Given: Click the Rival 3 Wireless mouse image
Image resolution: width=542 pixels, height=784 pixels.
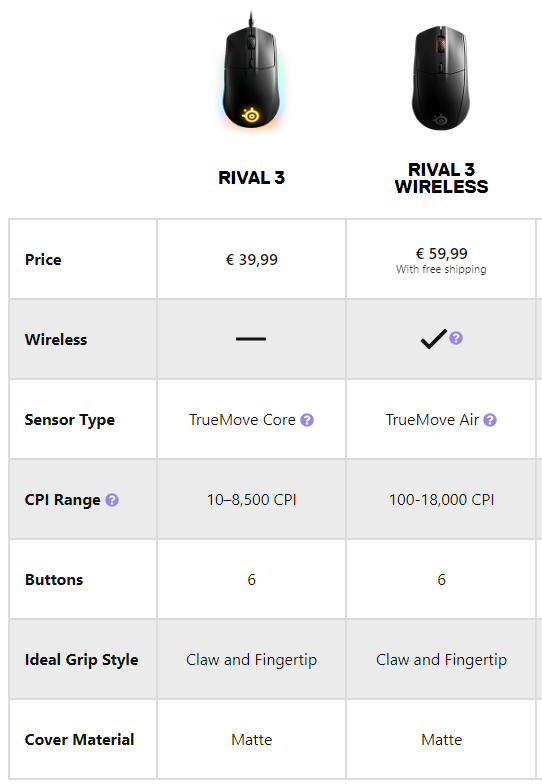Looking at the screenshot, I should (x=441, y=78).
